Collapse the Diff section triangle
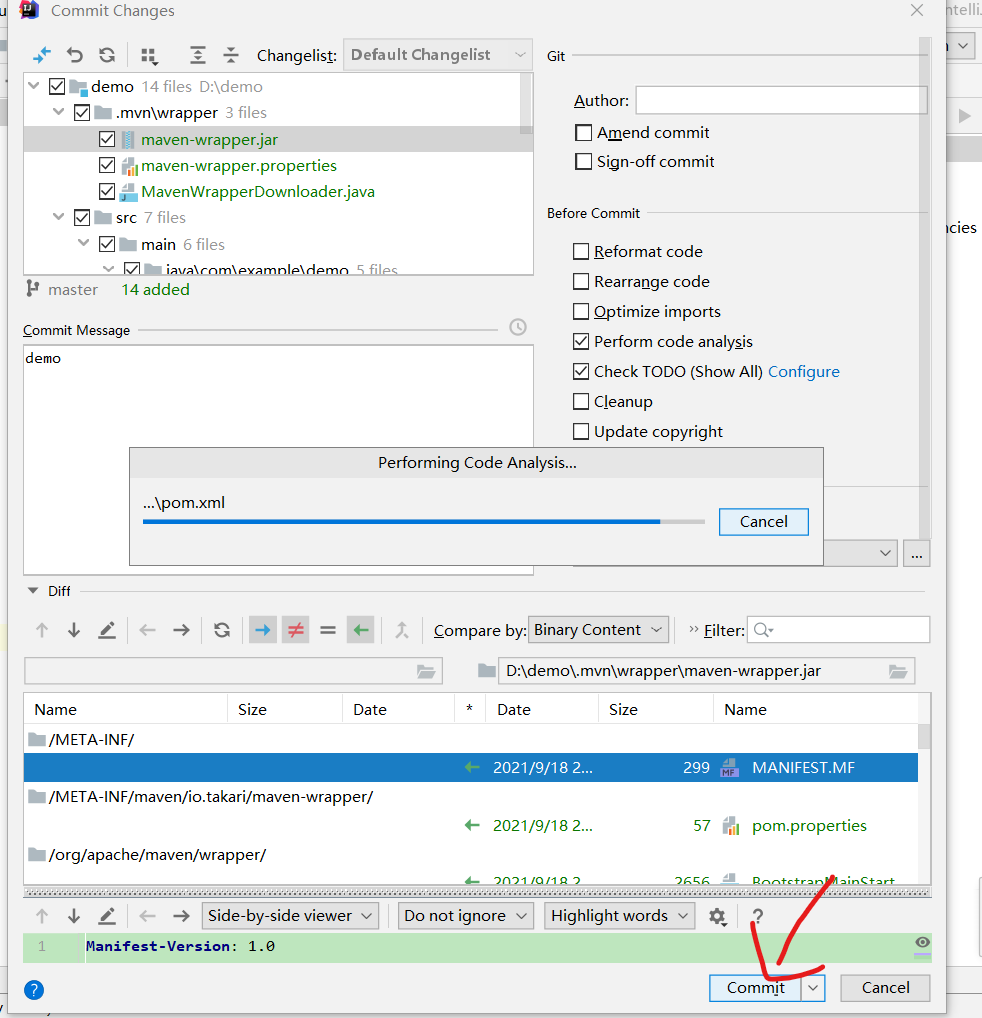 click(32, 591)
